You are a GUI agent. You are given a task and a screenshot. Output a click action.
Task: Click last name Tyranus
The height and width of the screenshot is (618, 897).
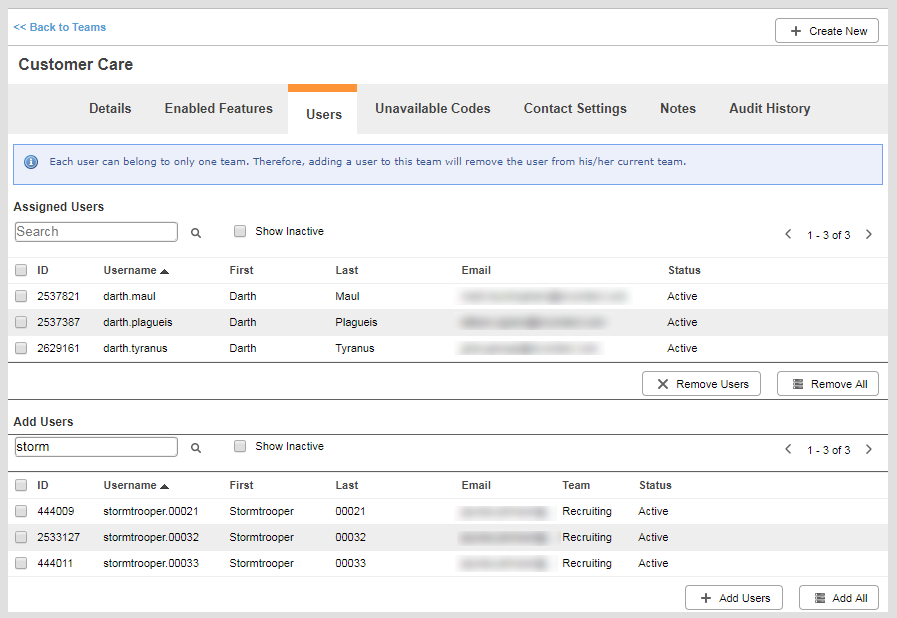[355, 348]
